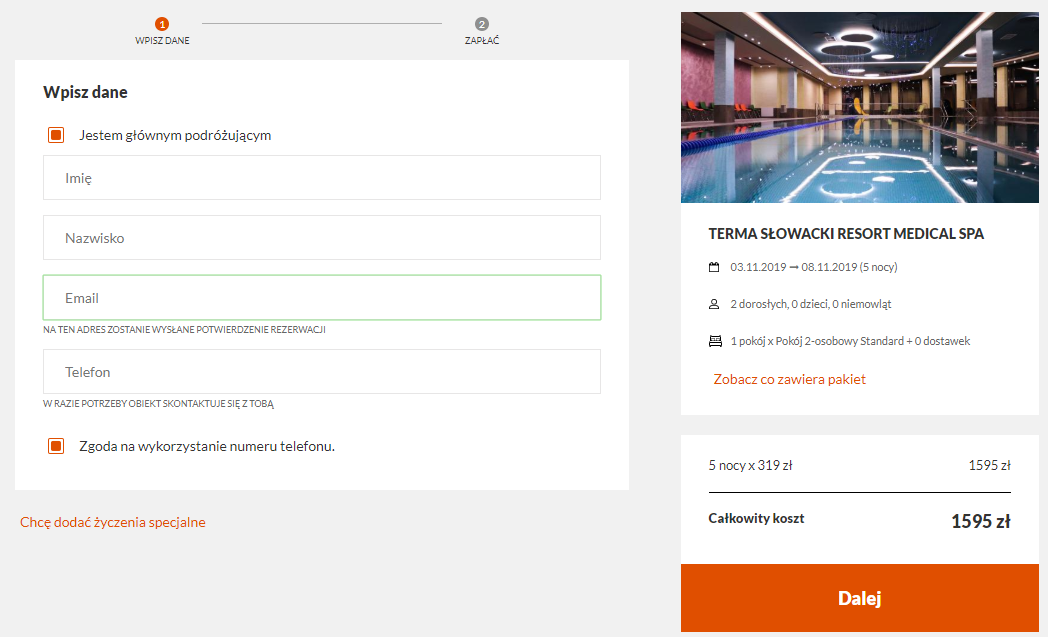
Task: Focus the 'Imię' input field
Action: [322, 178]
